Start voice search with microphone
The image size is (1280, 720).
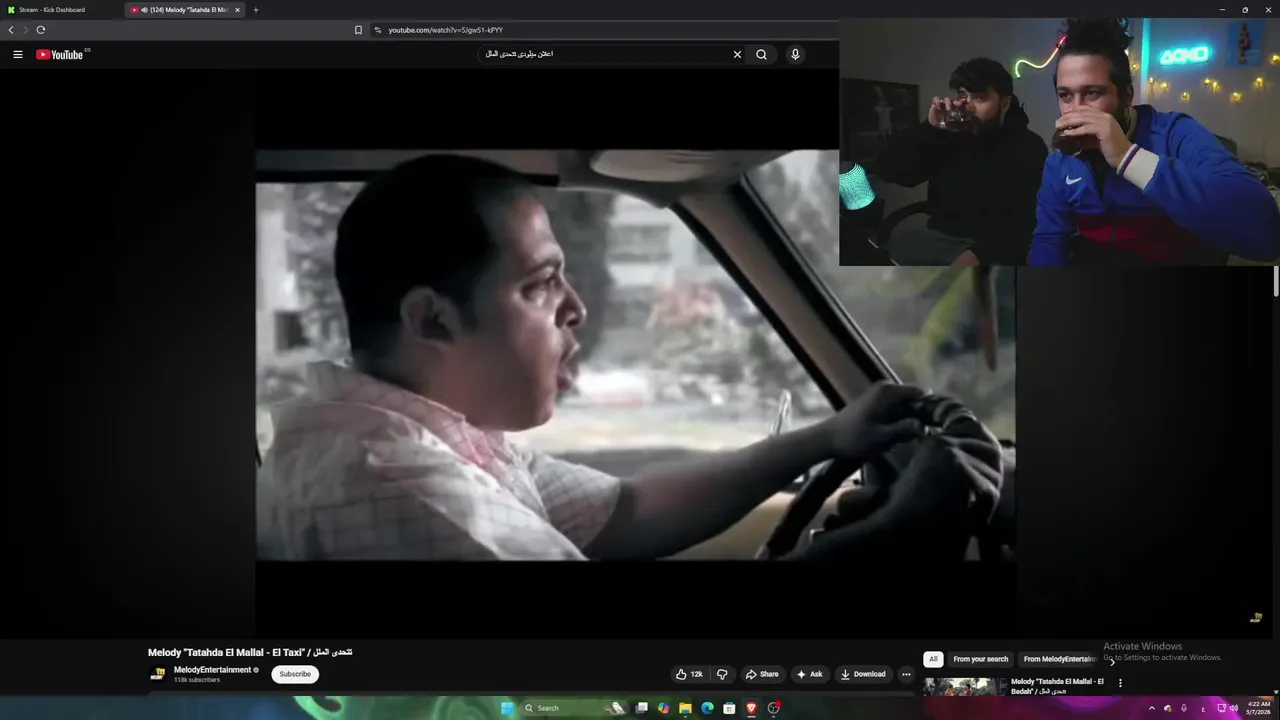[x=795, y=54]
